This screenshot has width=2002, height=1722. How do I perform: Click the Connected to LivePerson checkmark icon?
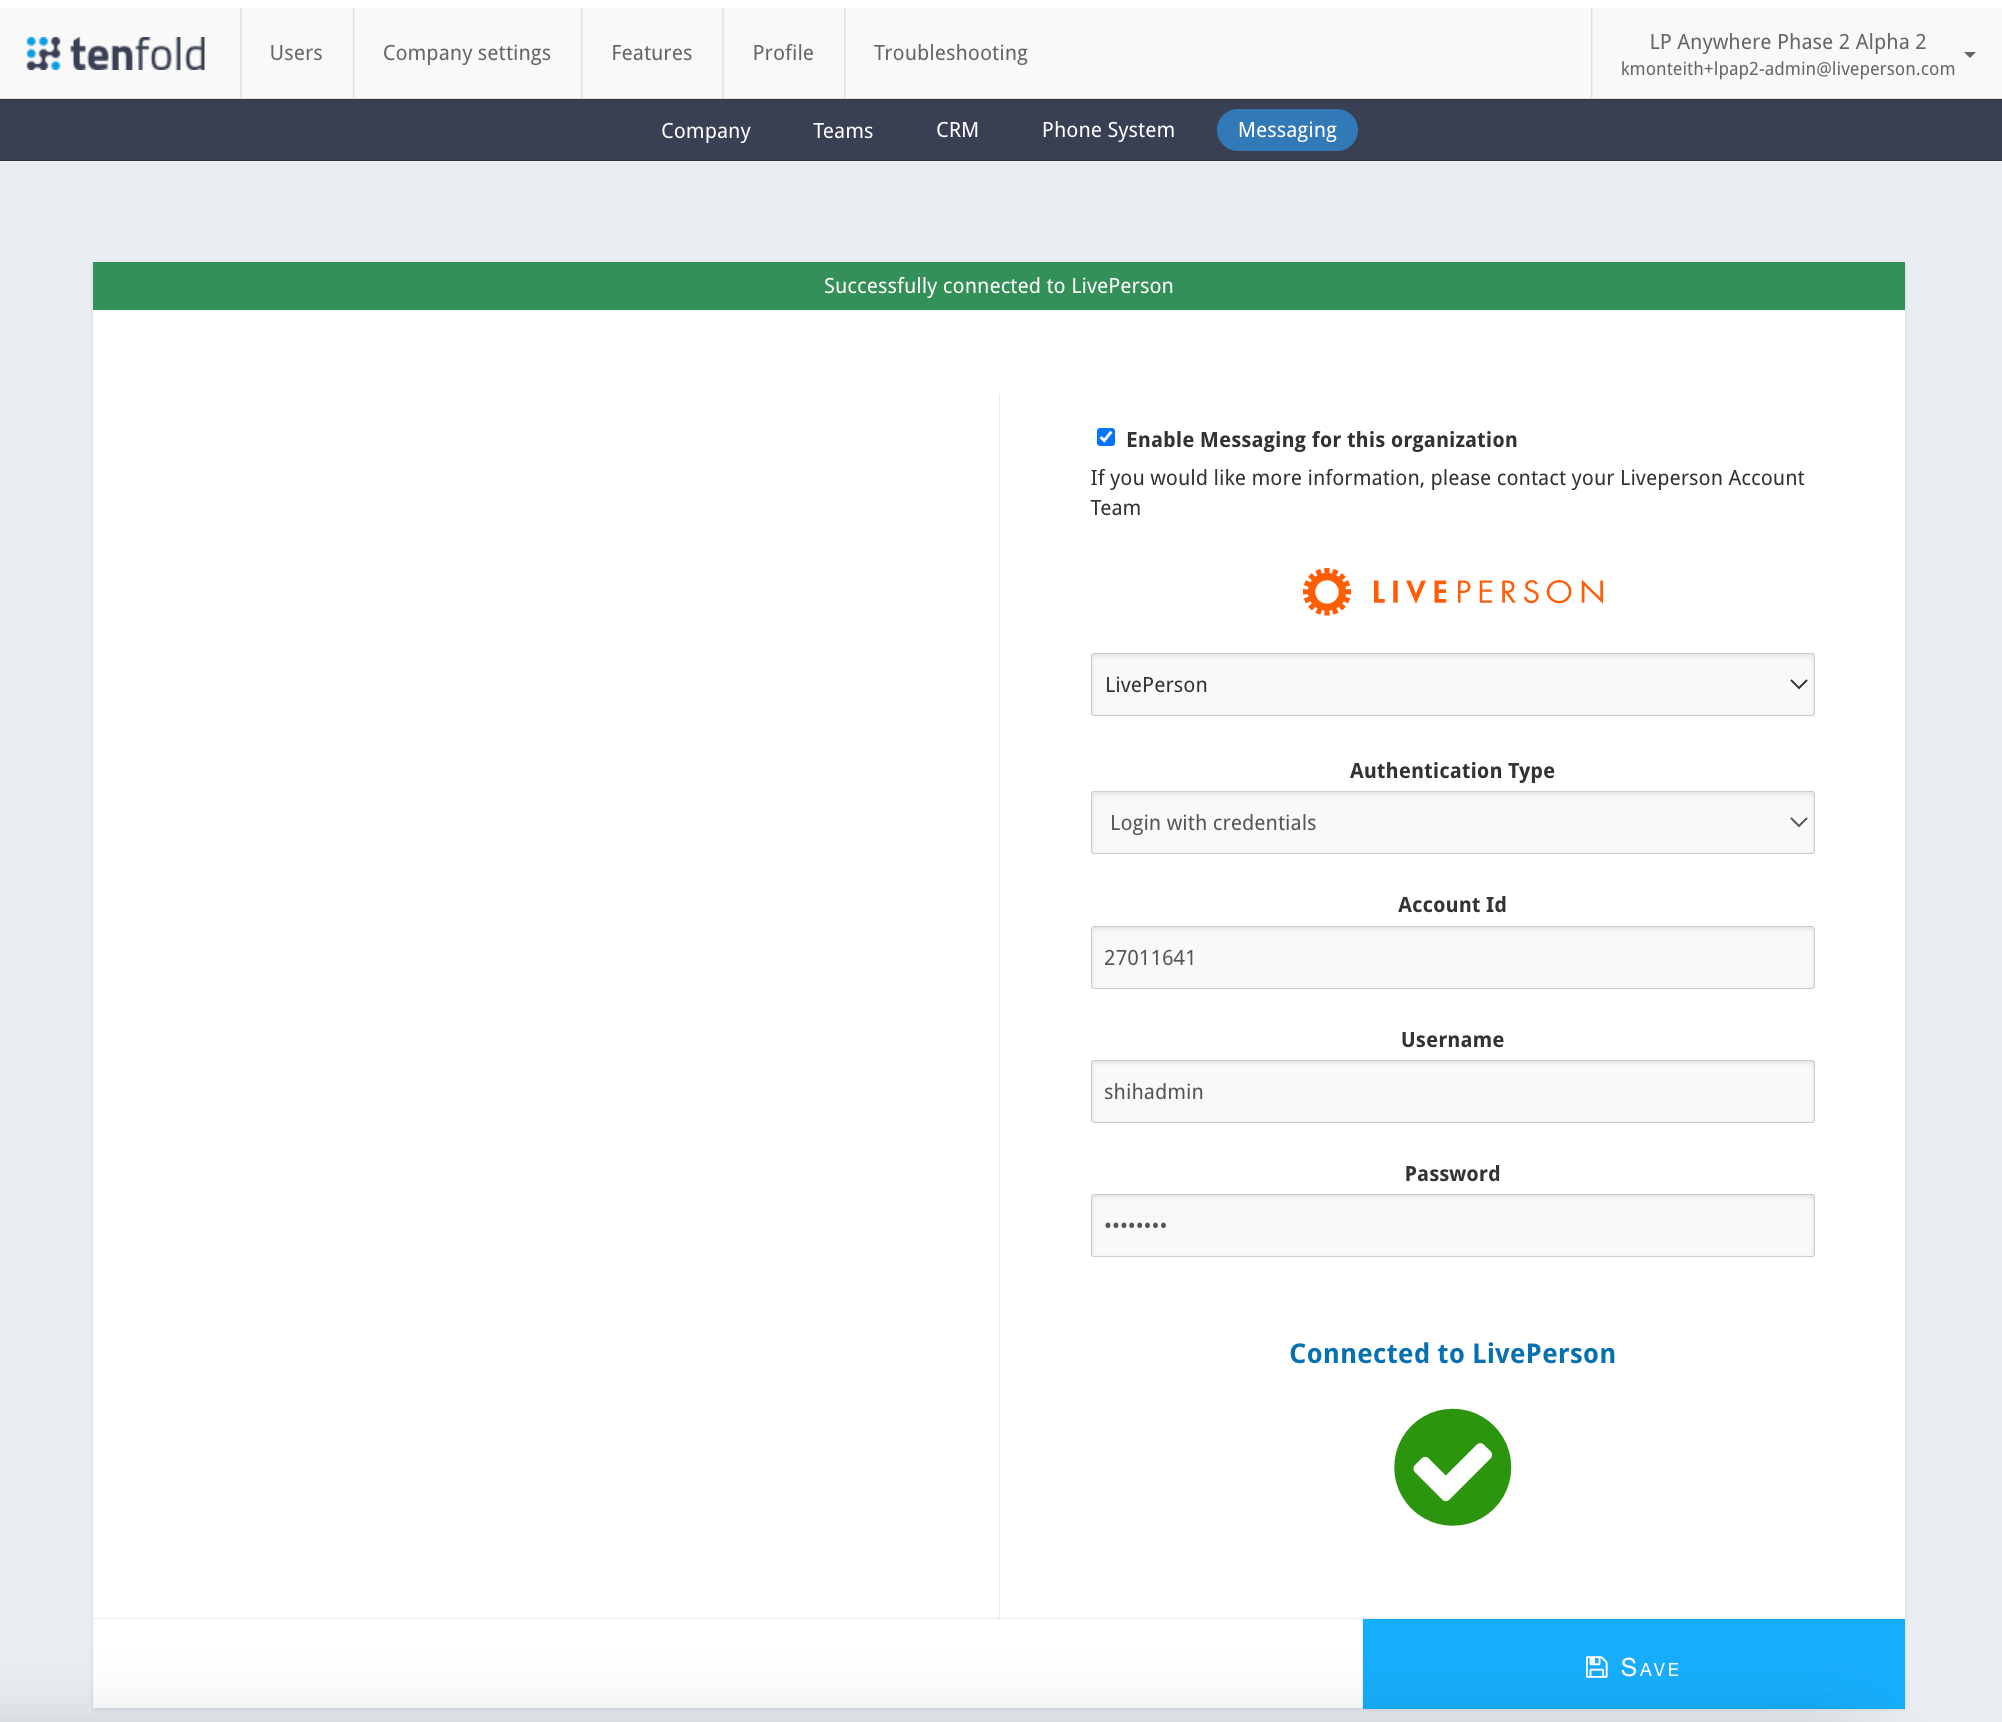(1452, 1467)
